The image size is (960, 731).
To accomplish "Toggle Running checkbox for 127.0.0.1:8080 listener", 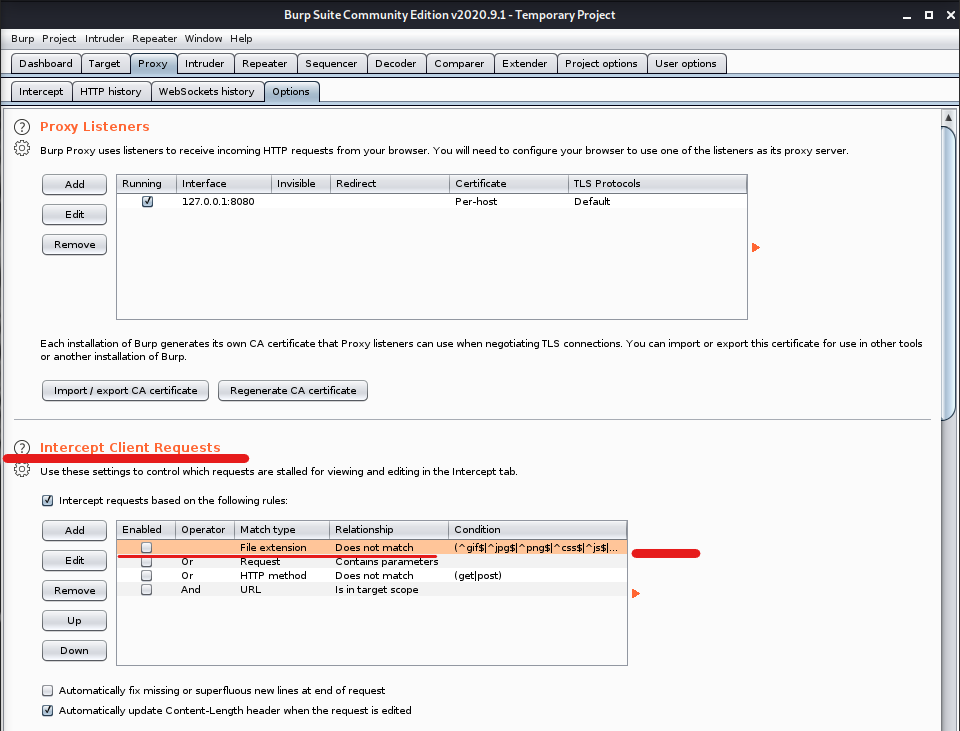I will pyautogui.click(x=148, y=201).
